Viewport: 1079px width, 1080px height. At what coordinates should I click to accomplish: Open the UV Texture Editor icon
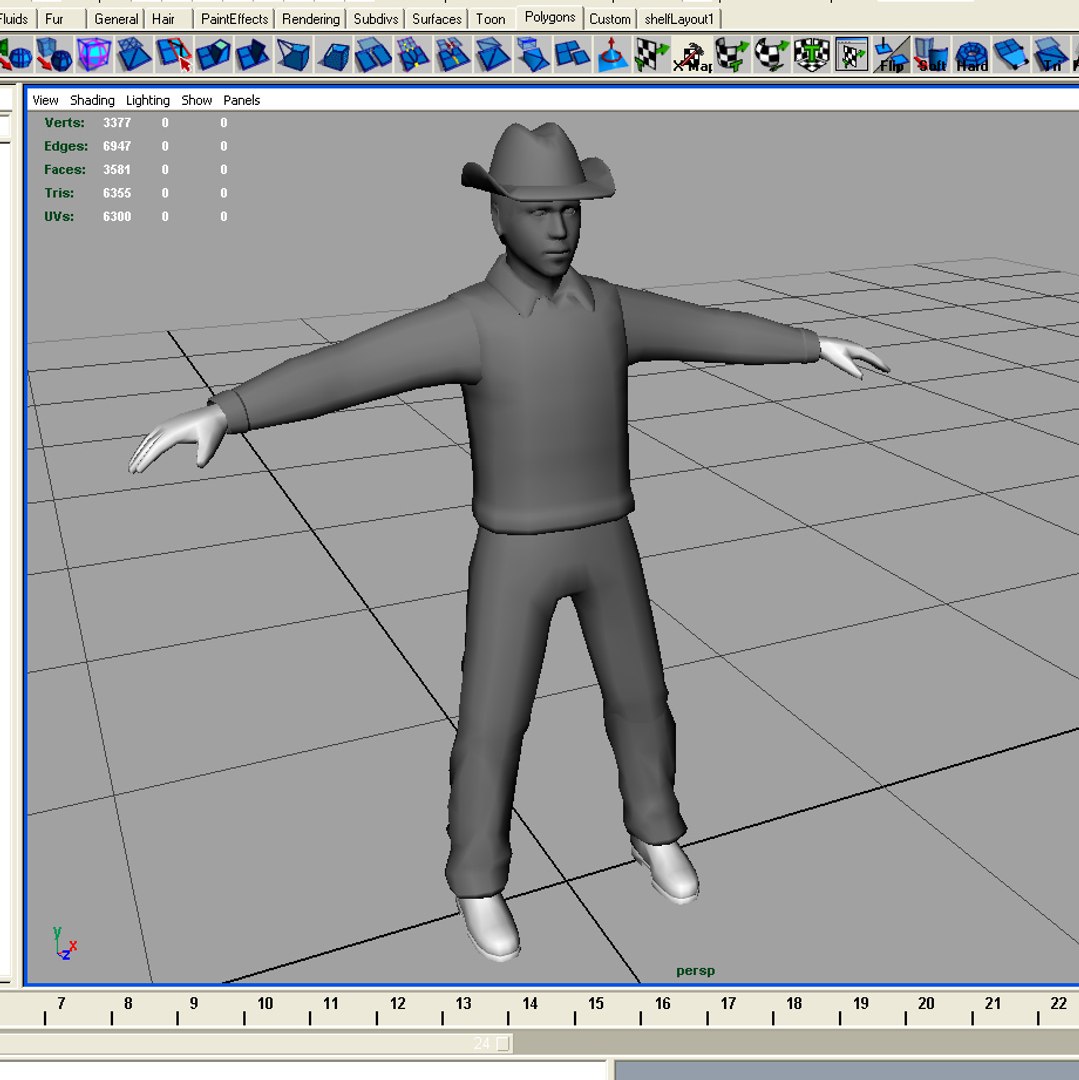(x=851, y=54)
